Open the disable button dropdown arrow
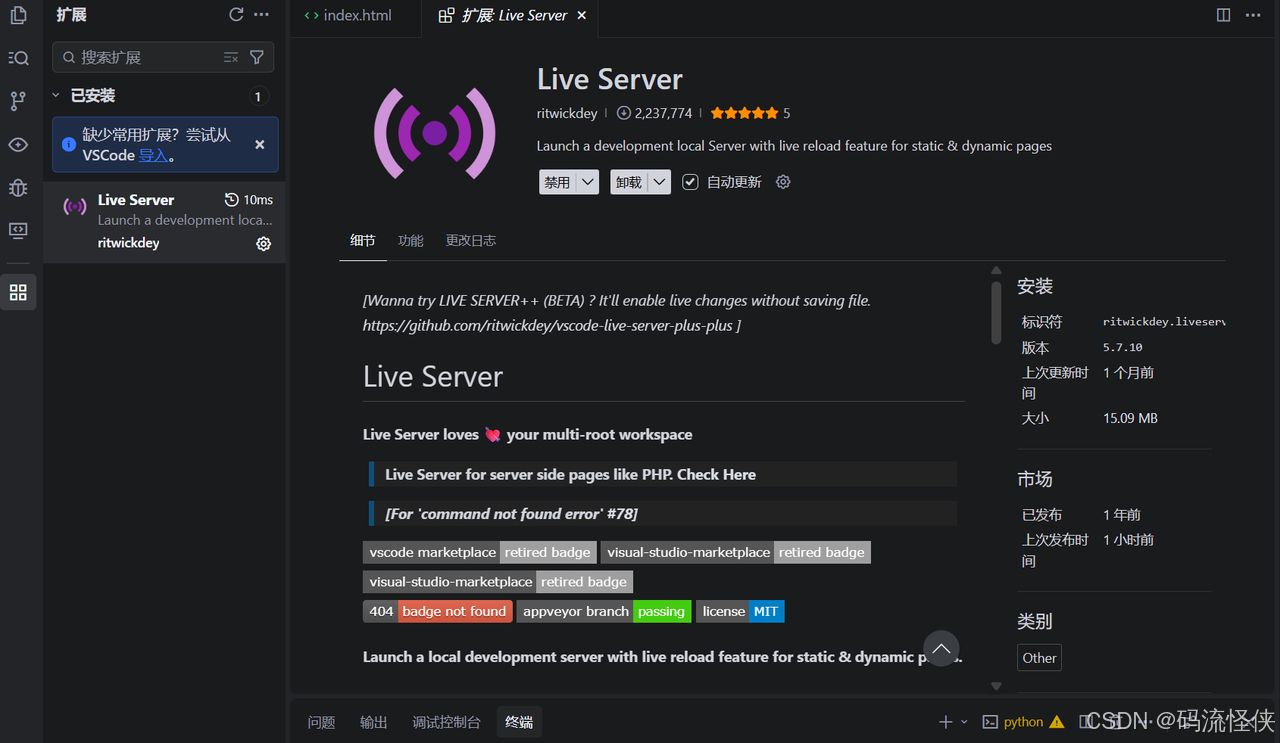This screenshot has width=1280, height=743. (588, 182)
